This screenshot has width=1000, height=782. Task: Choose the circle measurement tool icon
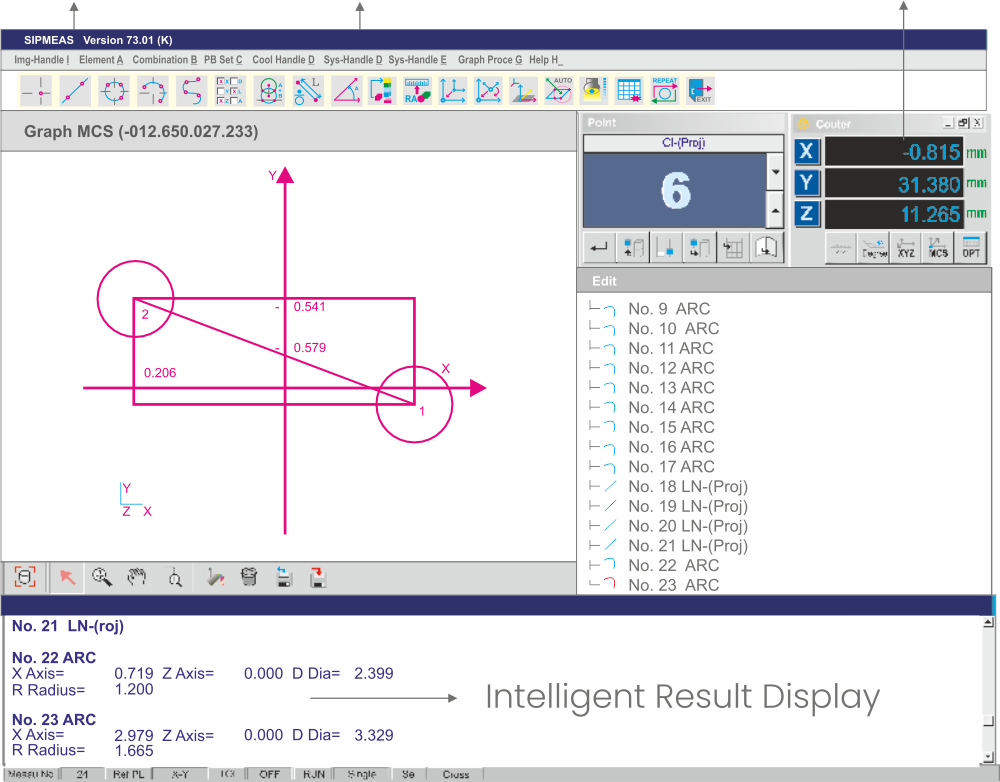point(115,91)
